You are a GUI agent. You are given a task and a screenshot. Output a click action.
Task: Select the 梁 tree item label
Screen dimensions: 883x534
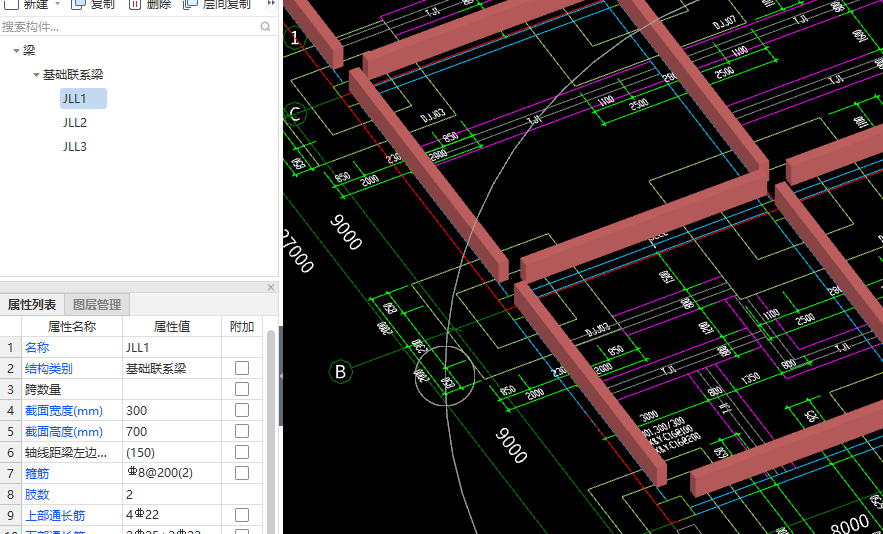[29, 51]
